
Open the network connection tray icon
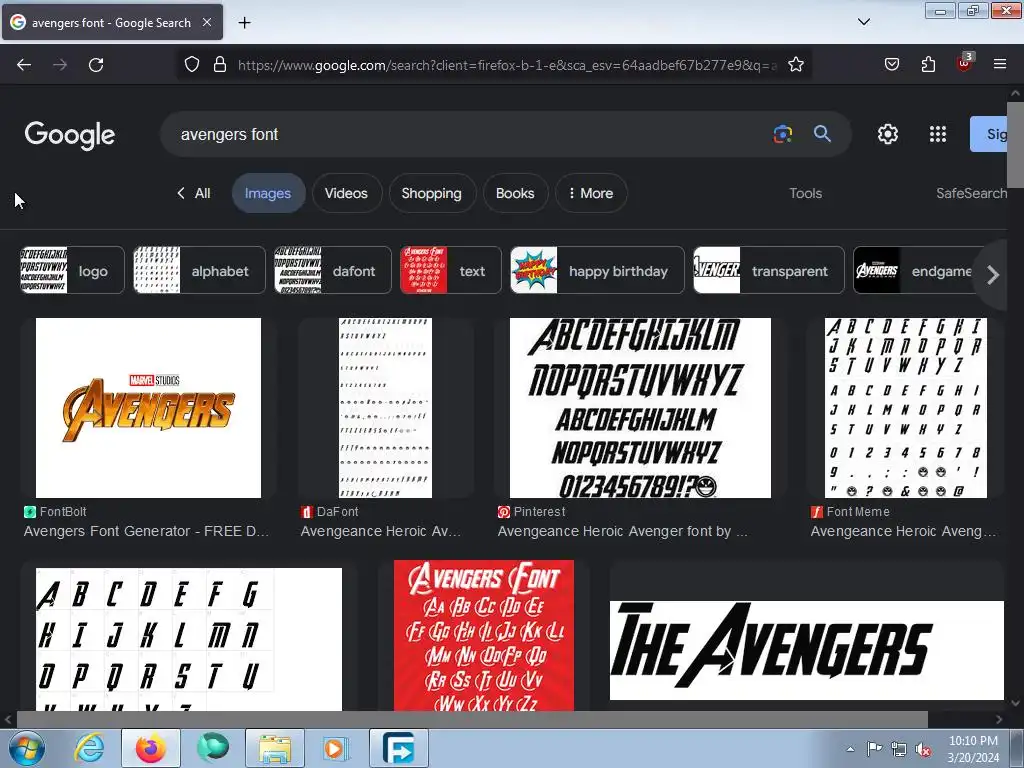[899, 749]
